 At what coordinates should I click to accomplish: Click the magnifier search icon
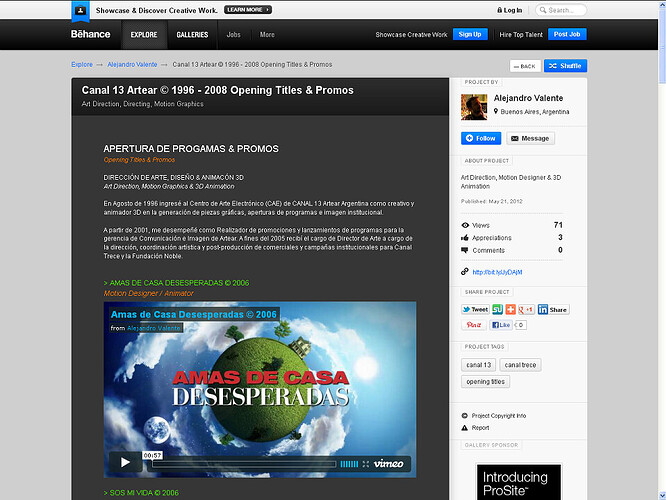[542, 10]
